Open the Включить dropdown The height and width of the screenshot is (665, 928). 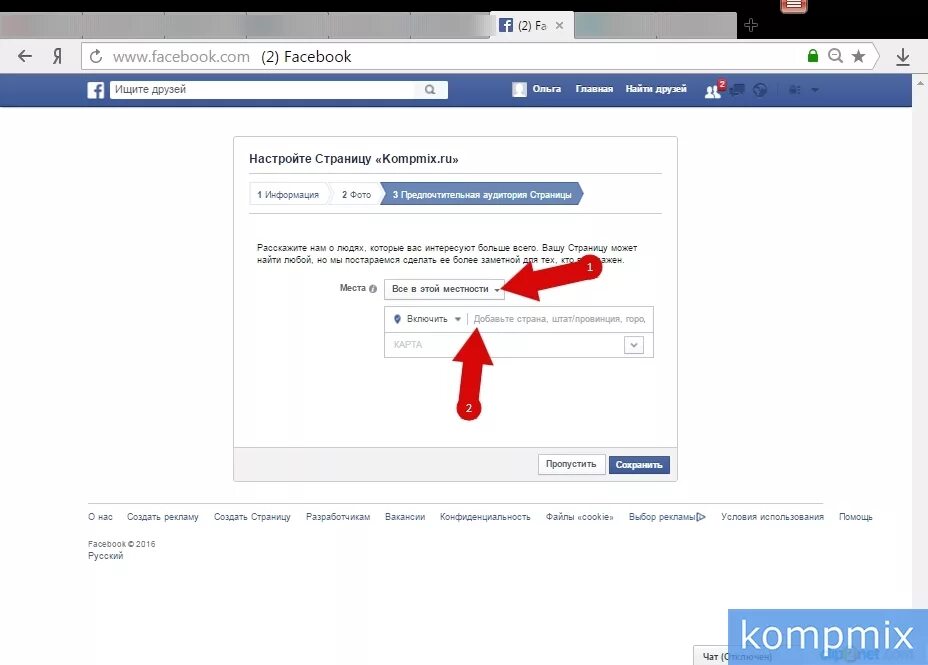[x=427, y=319]
